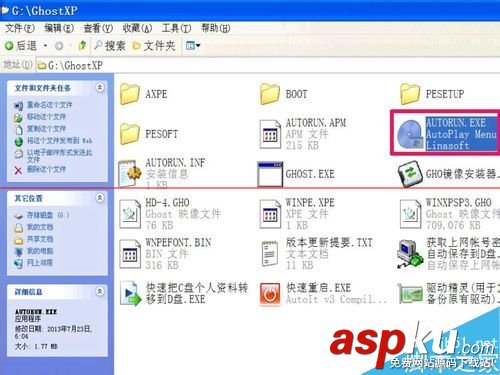500x375 pixels.
Task: Click the 网上邻居 network places icon
Action: (18, 263)
